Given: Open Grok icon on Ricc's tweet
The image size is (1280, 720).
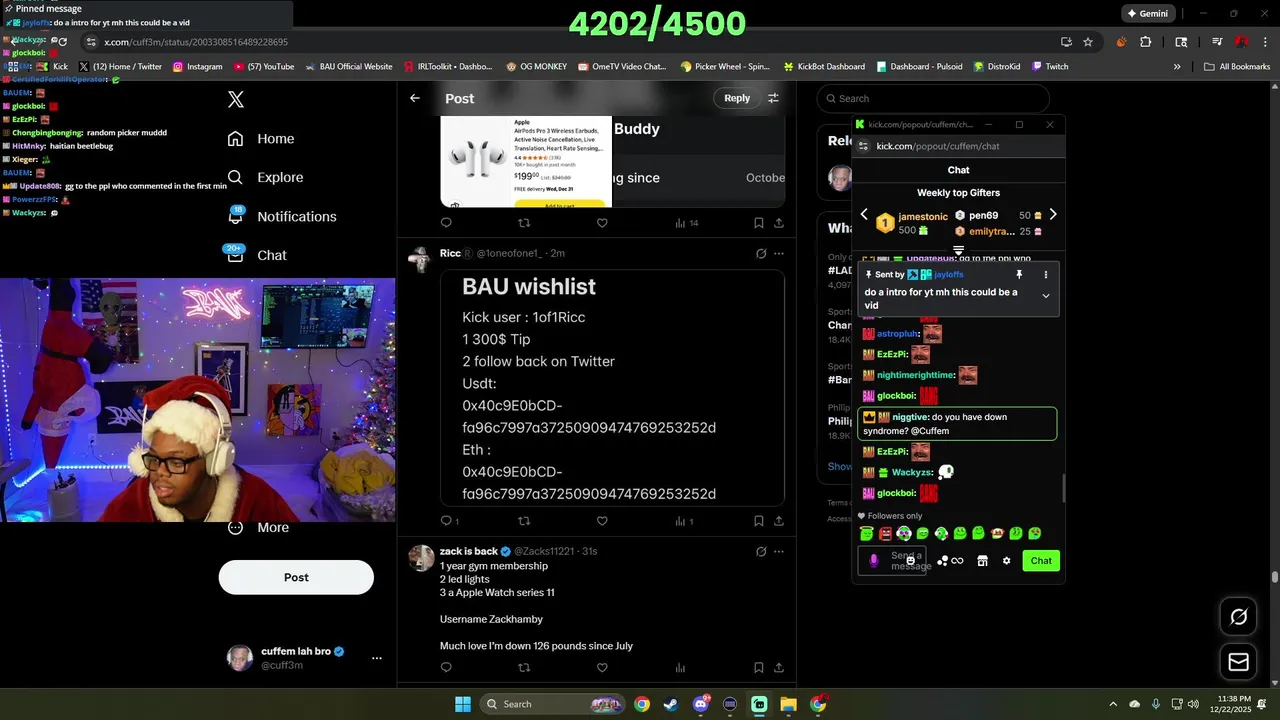Looking at the screenshot, I should point(761,254).
